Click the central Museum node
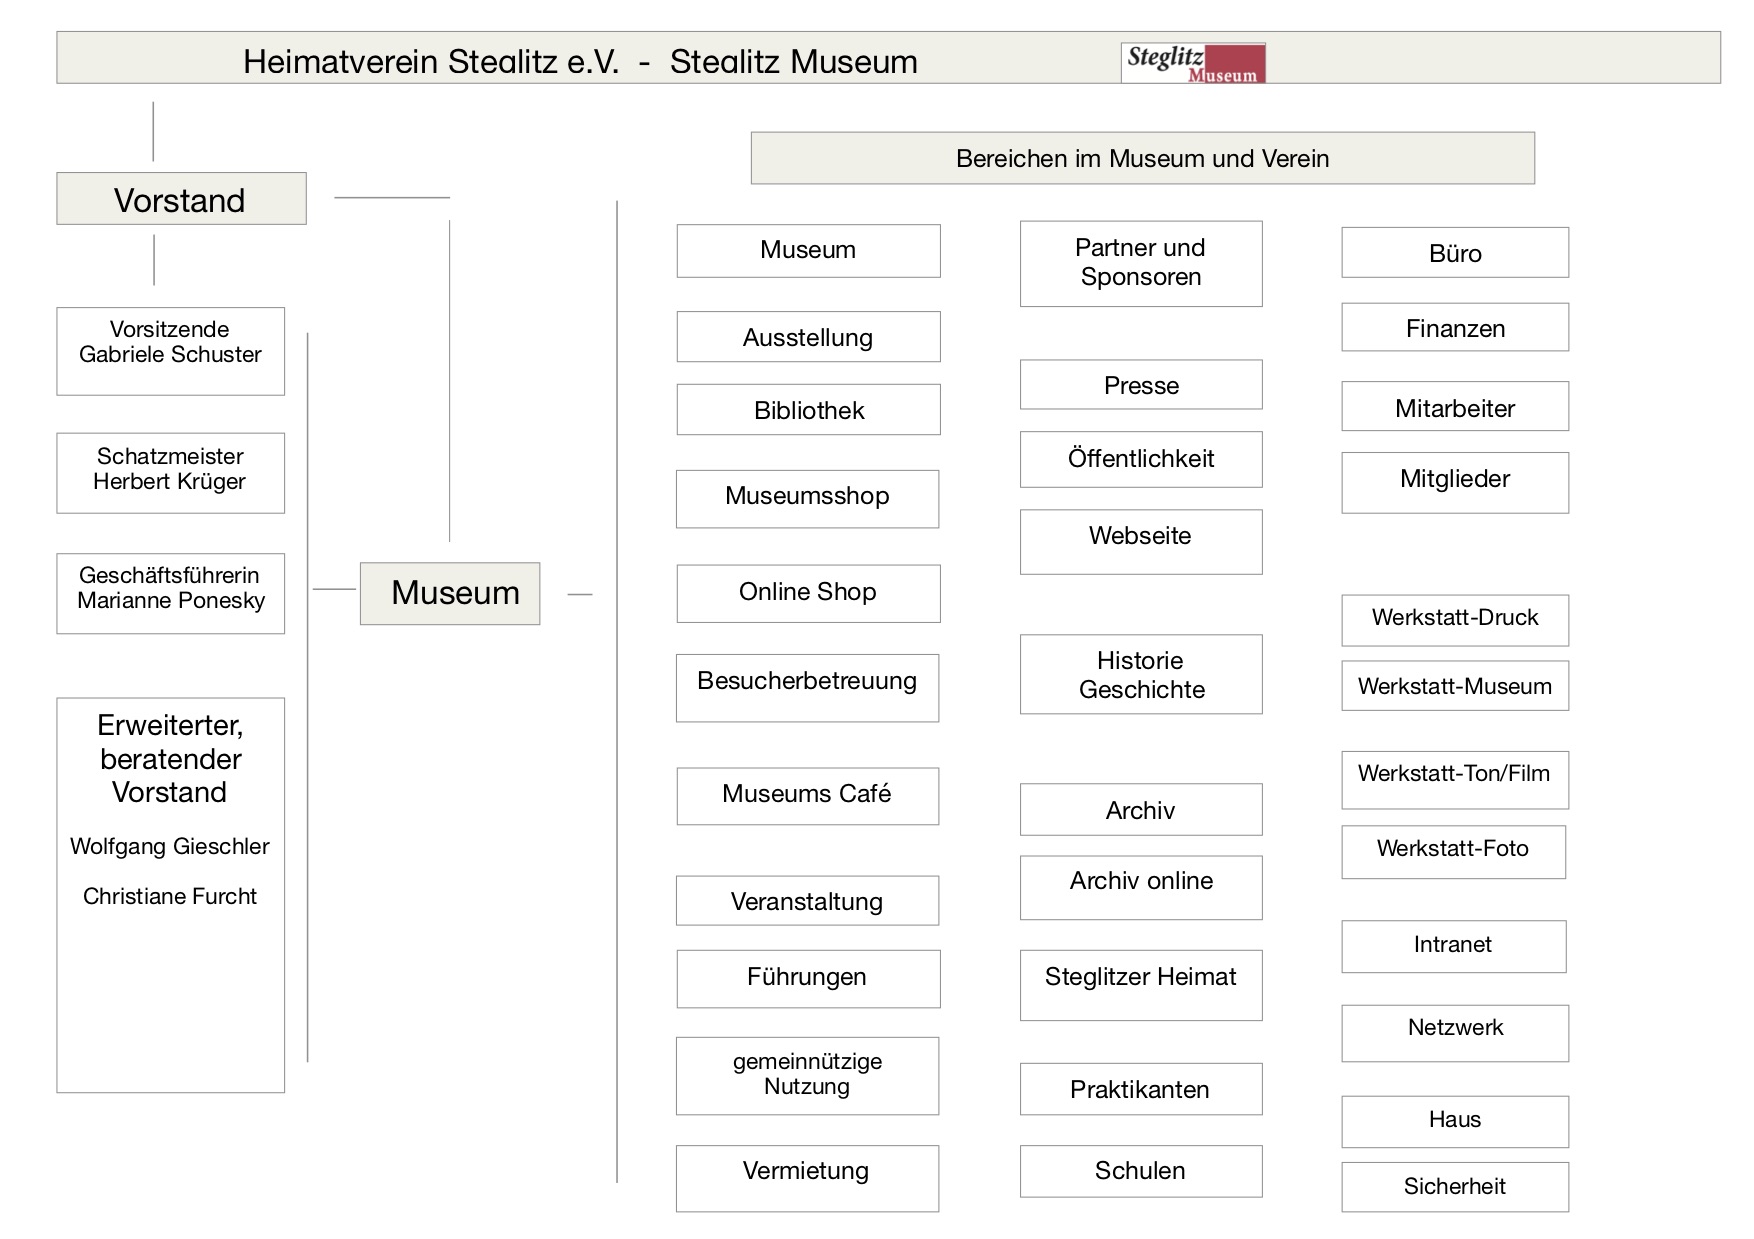The width and height of the screenshot is (1754, 1239). coord(450,593)
